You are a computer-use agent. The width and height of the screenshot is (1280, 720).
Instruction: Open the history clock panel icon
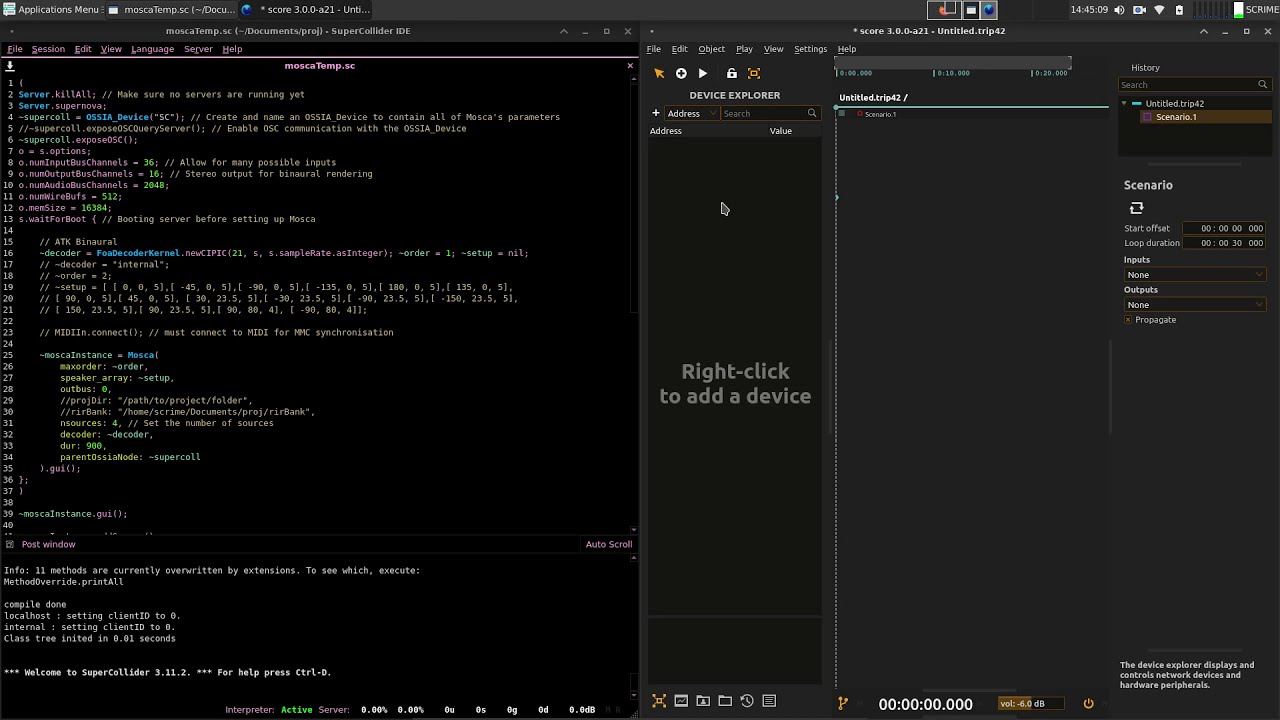pos(747,701)
